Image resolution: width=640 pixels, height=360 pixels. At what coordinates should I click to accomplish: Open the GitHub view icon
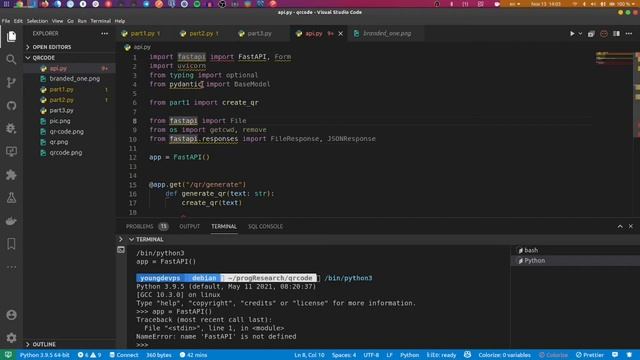pyautogui.click(x=11, y=106)
